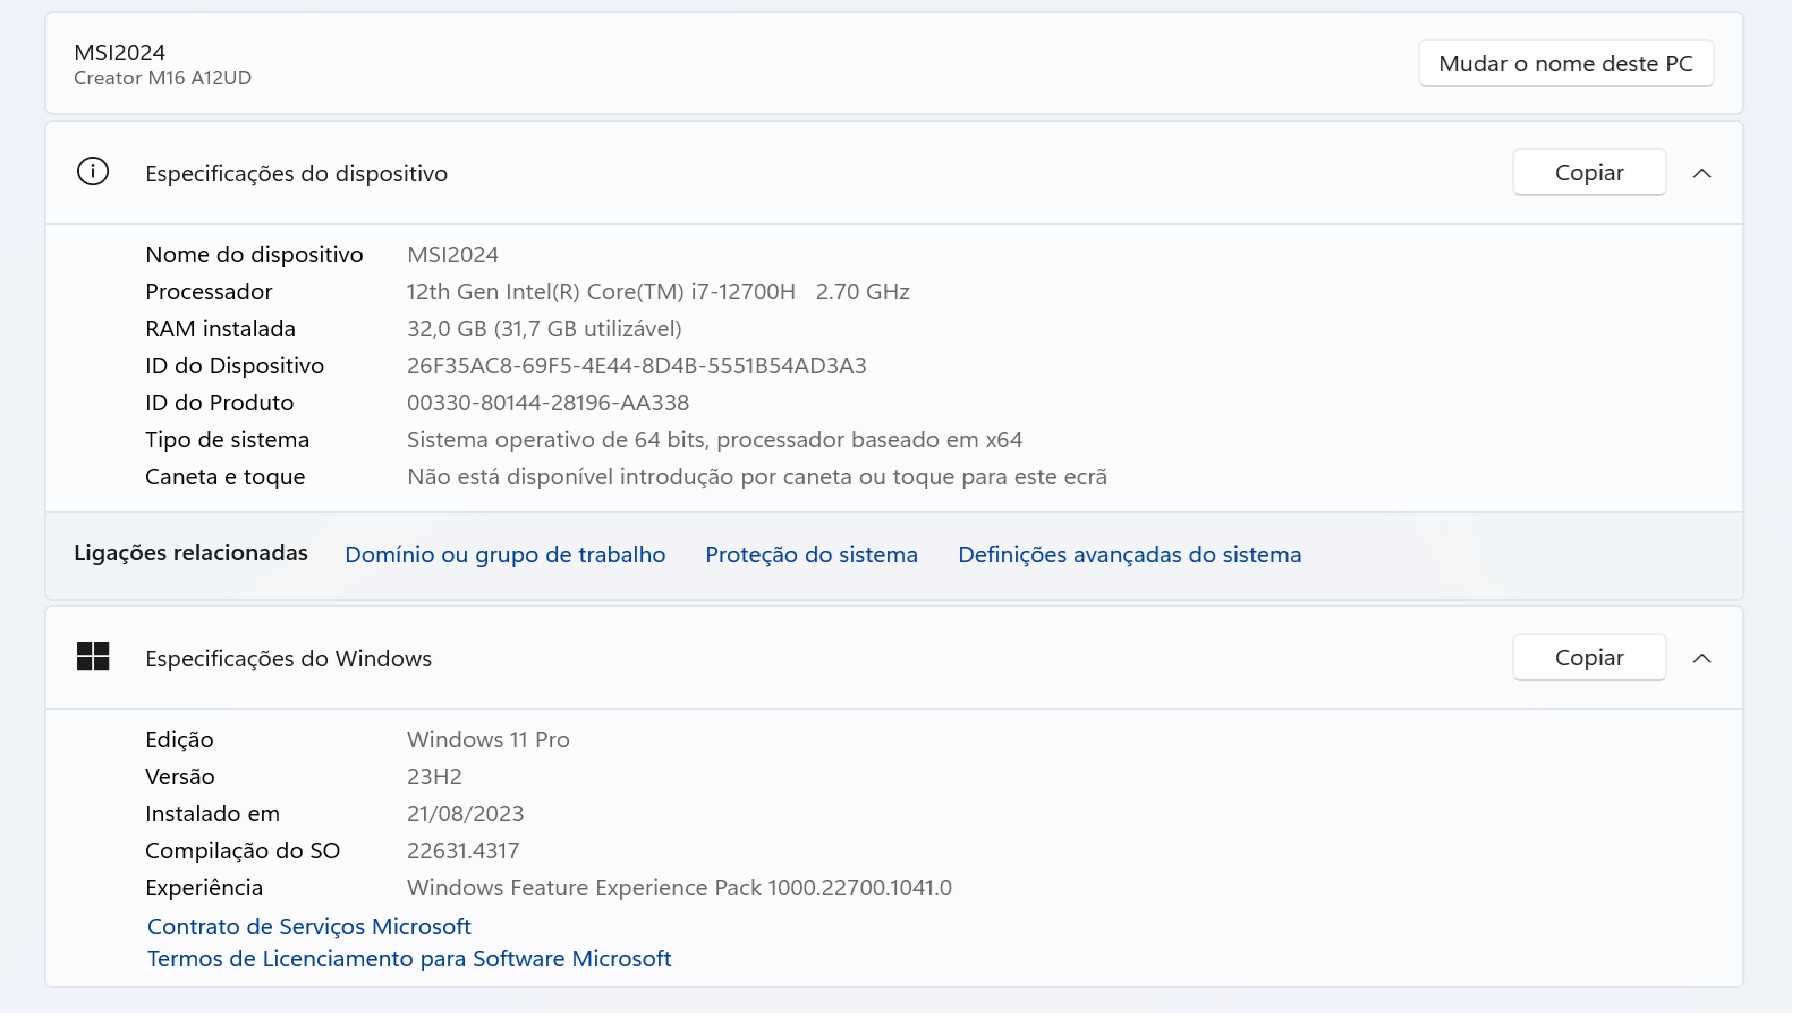Click the Versão label
Screen dimensions: 1793x1020
(180, 777)
